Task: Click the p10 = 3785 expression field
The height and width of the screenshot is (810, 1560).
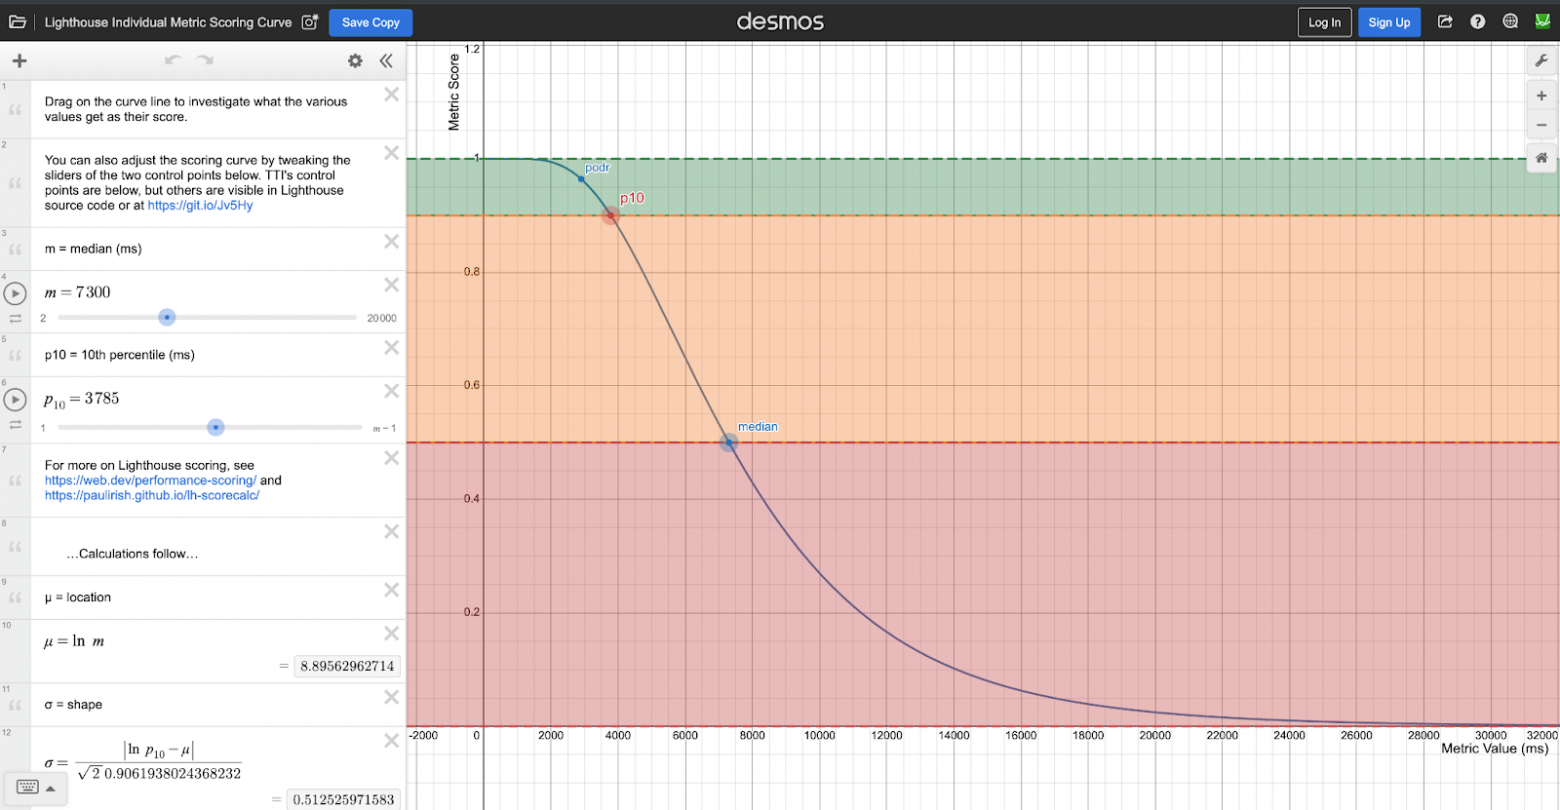Action: click(x=81, y=399)
